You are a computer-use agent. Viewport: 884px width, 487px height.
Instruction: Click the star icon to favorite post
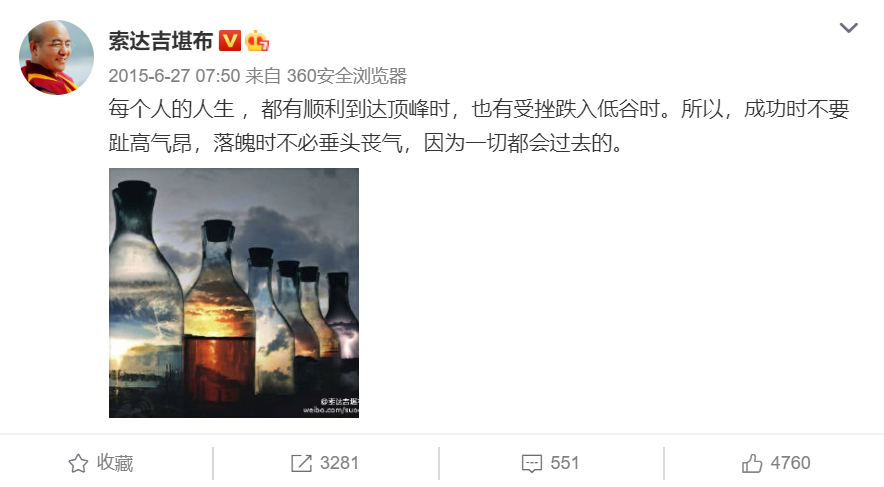pyautogui.click(x=78, y=463)
